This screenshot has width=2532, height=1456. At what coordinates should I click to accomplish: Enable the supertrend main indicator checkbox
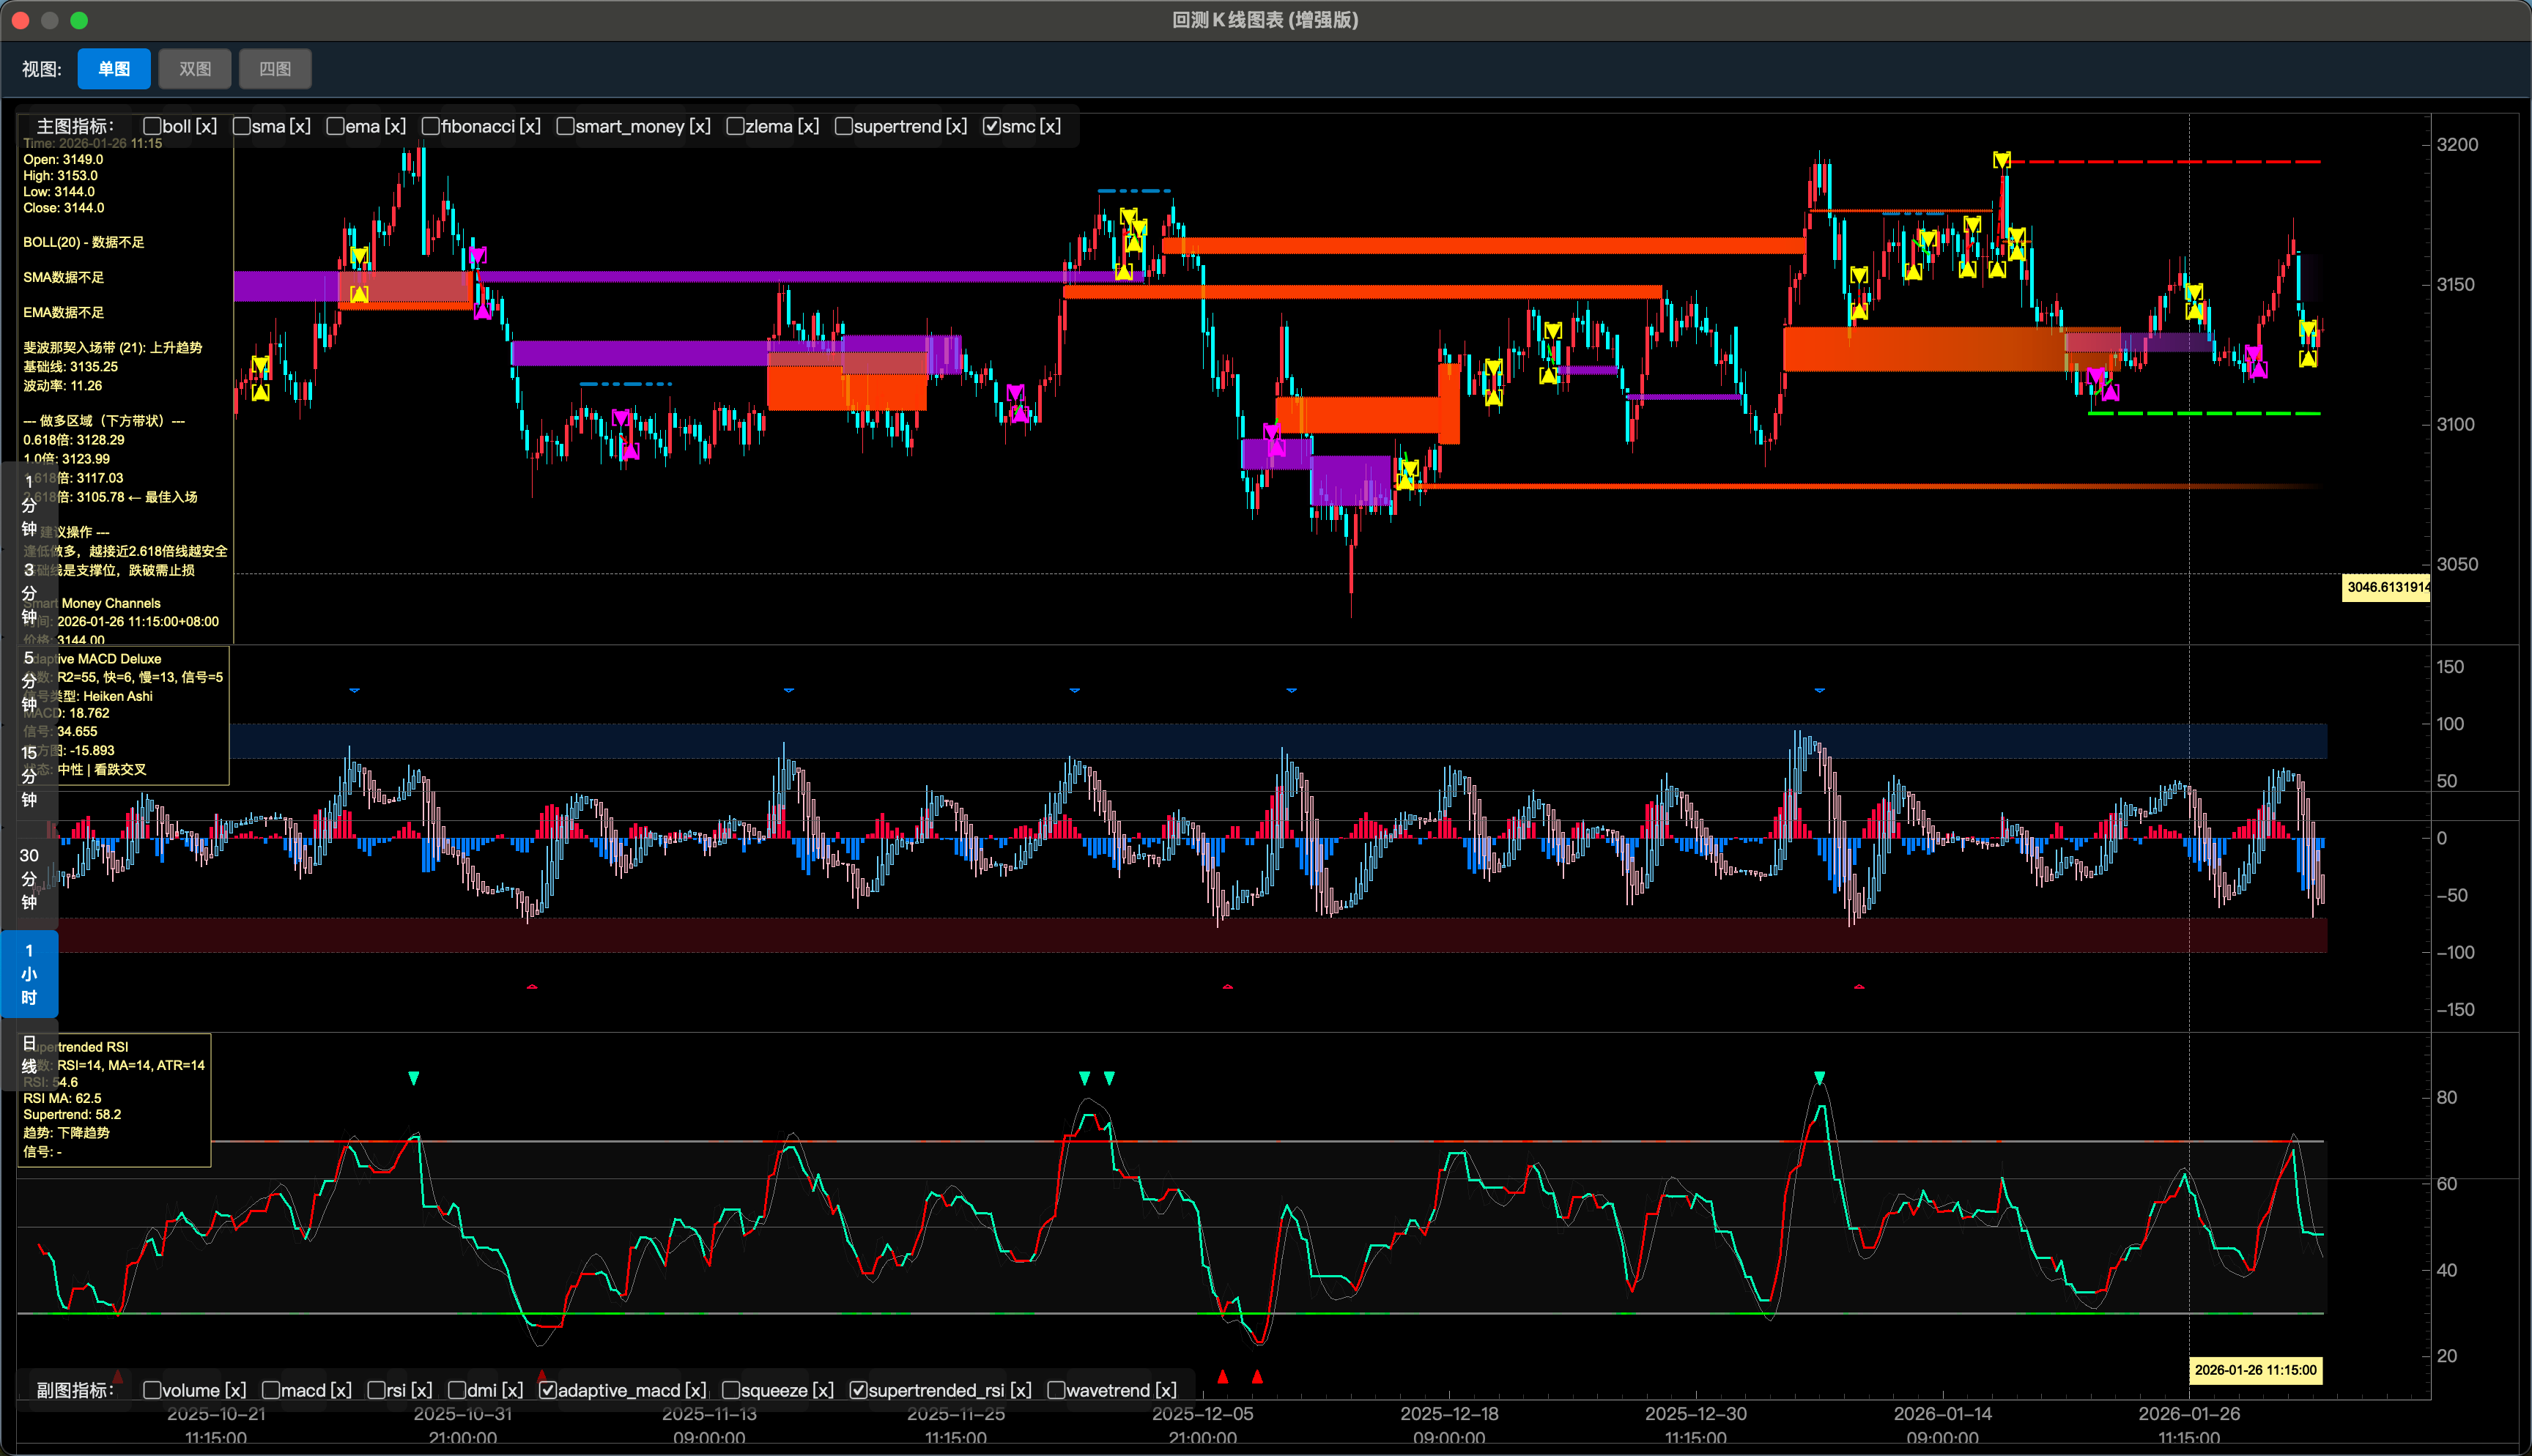[844, 126]
